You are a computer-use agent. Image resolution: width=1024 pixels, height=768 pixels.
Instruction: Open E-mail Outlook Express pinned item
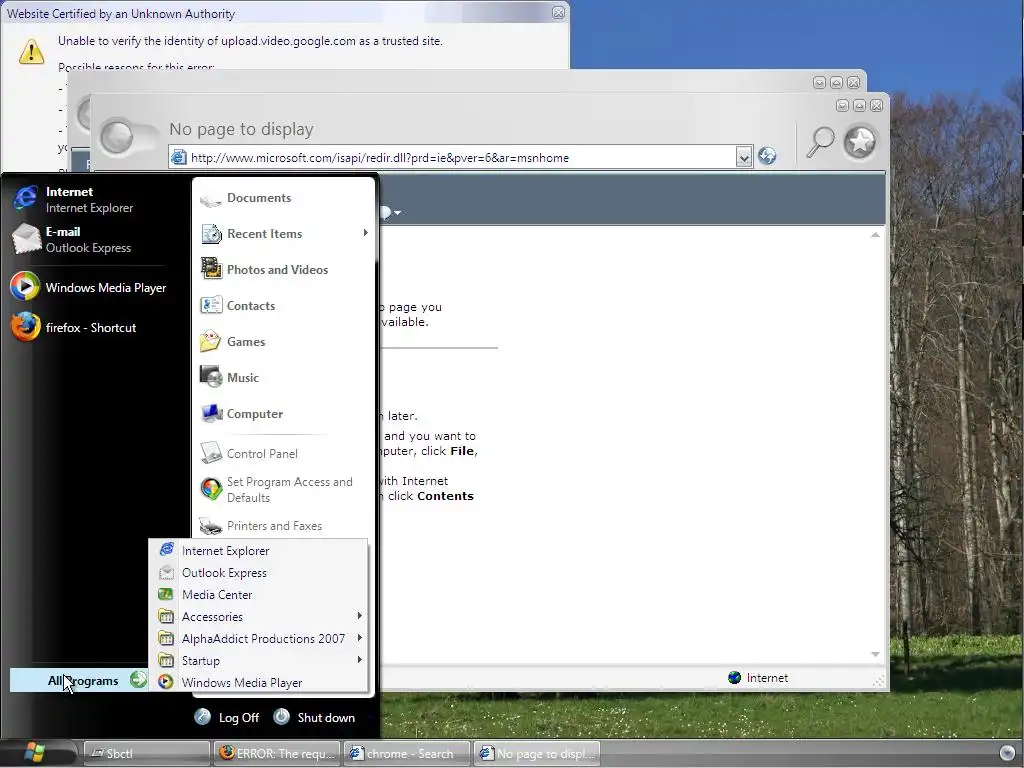point(88,240)
